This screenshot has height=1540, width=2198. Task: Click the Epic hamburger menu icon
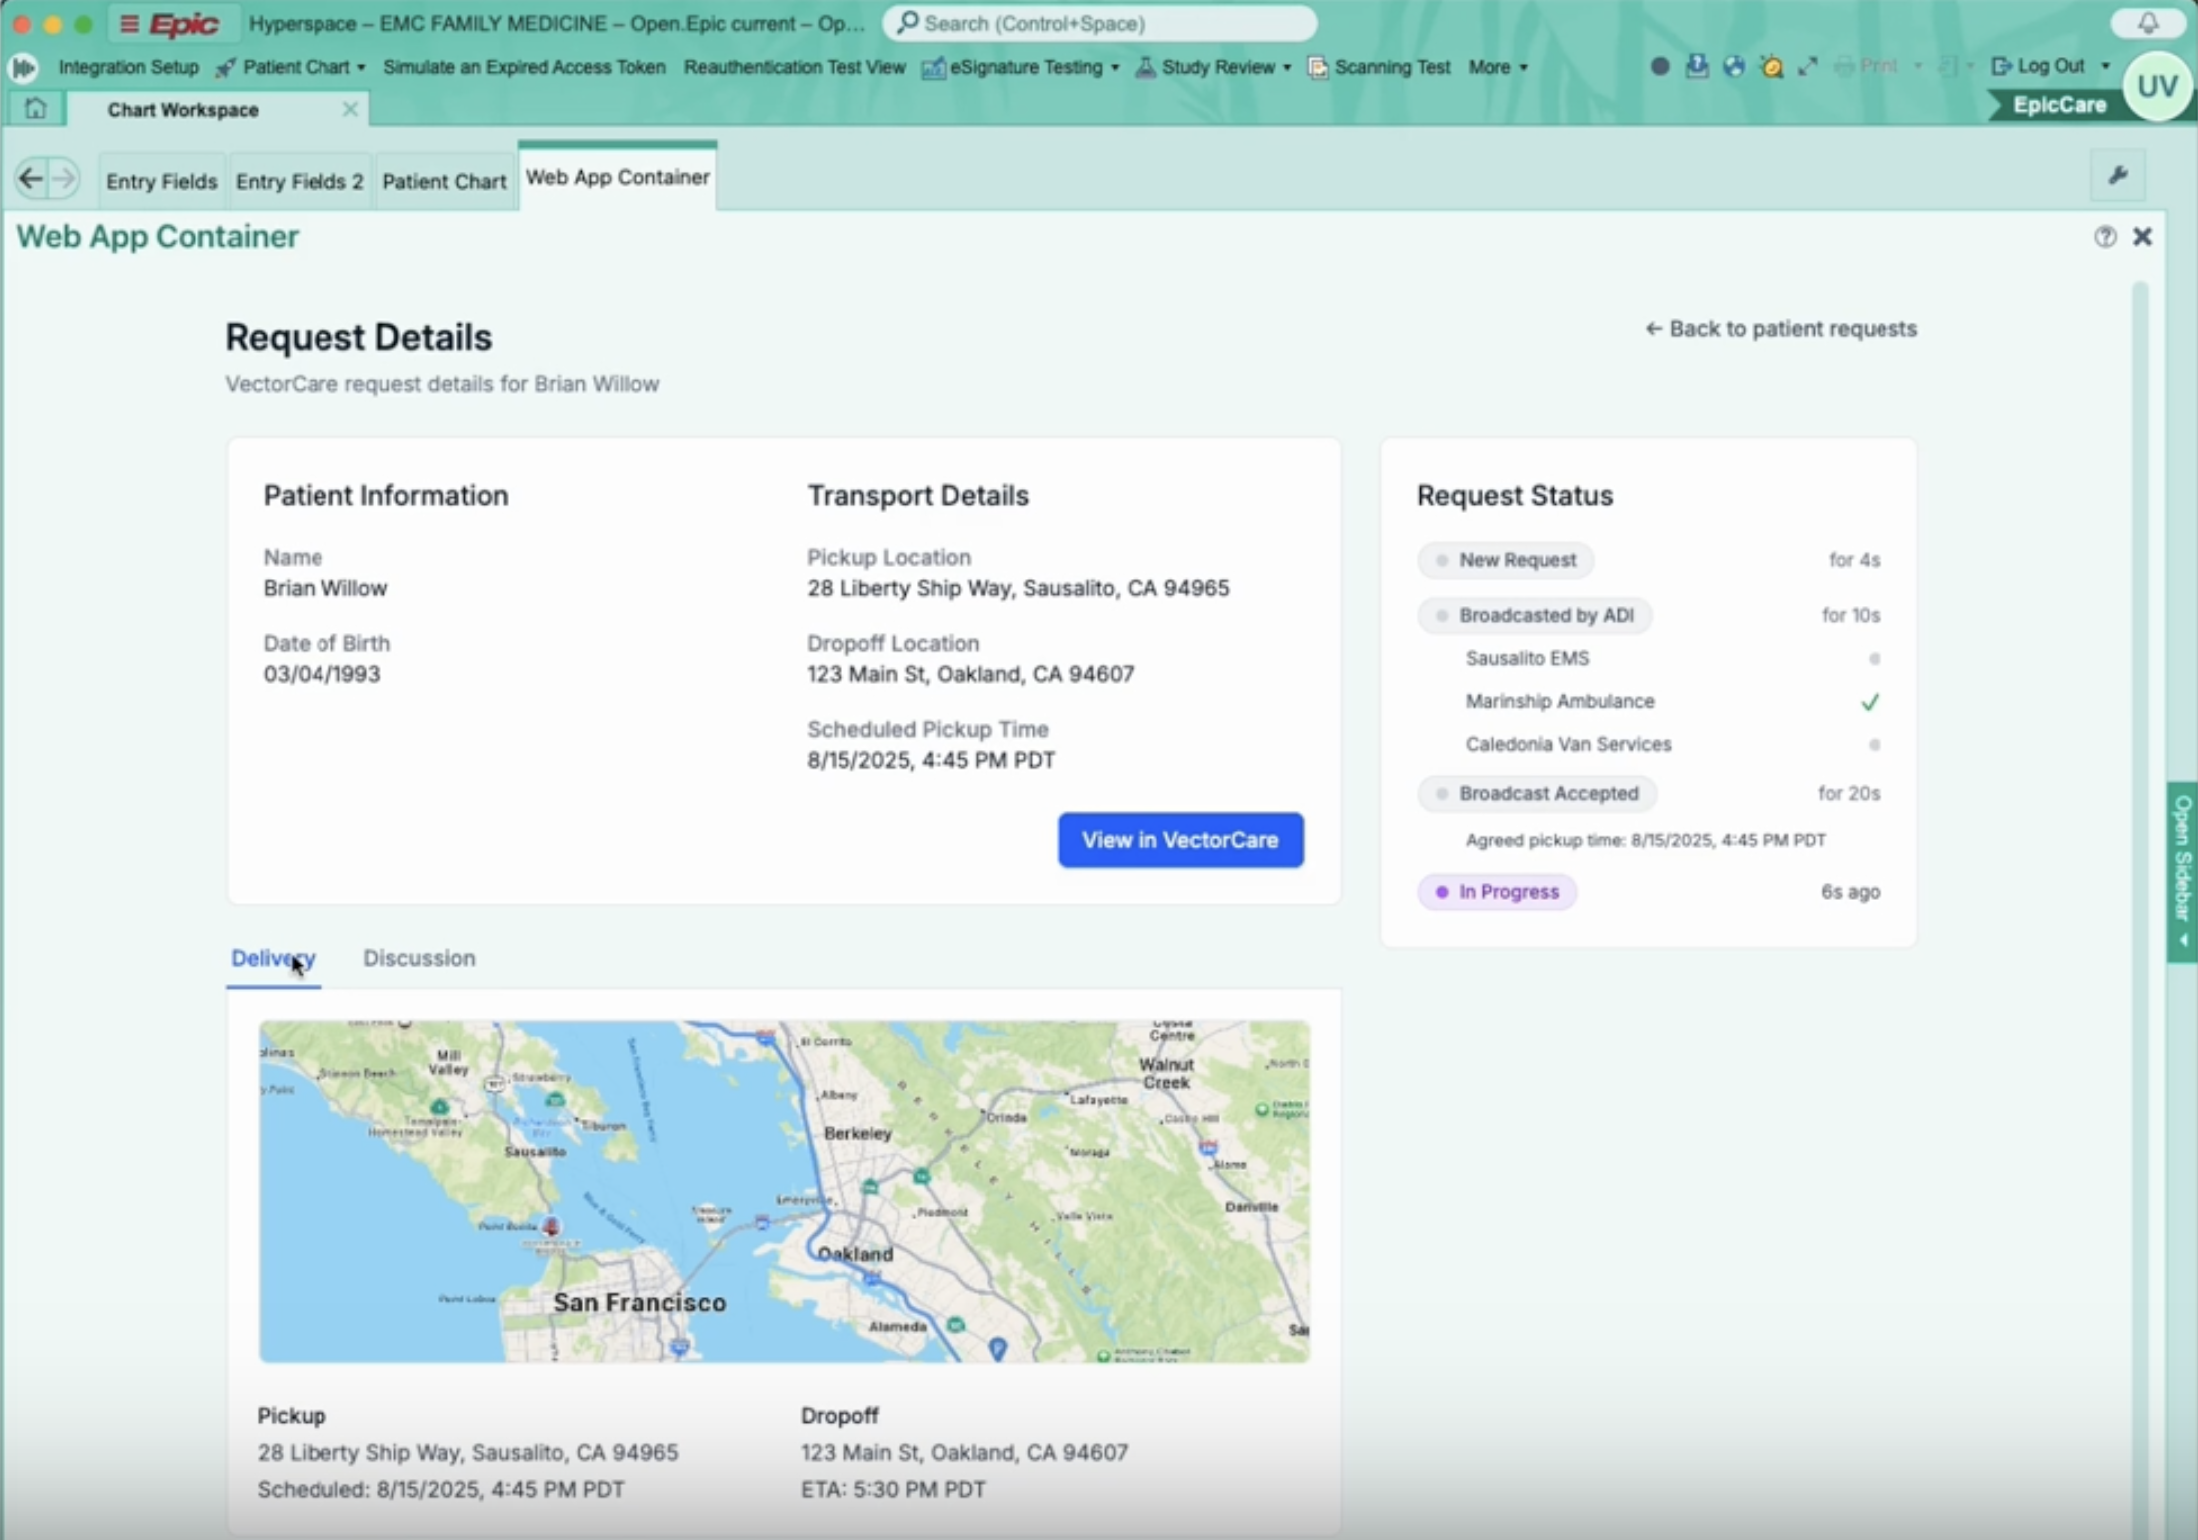[129, 23]
